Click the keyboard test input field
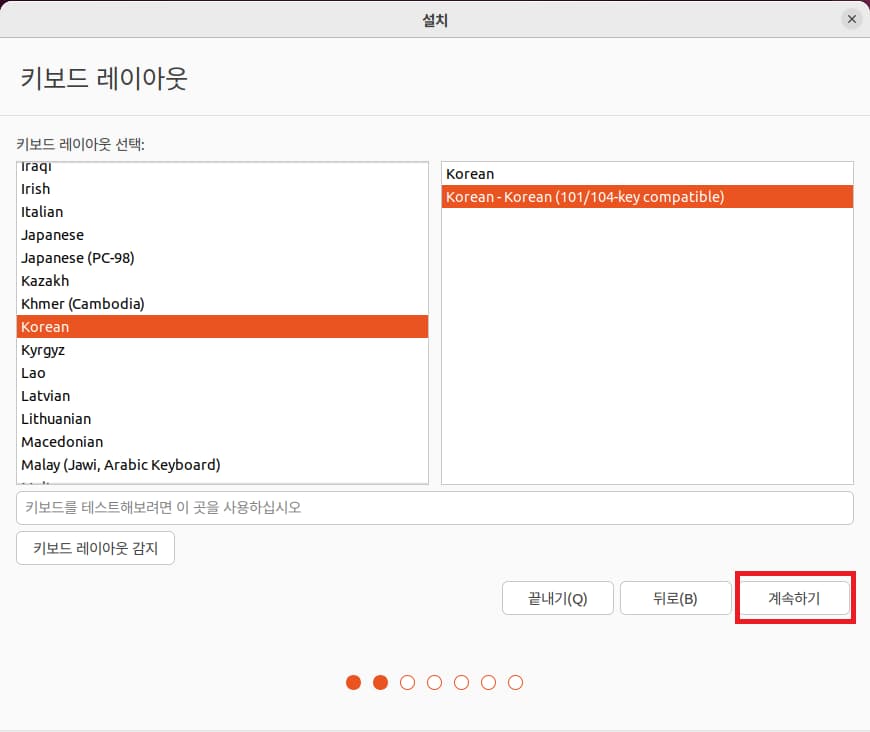 coord(434,508)
